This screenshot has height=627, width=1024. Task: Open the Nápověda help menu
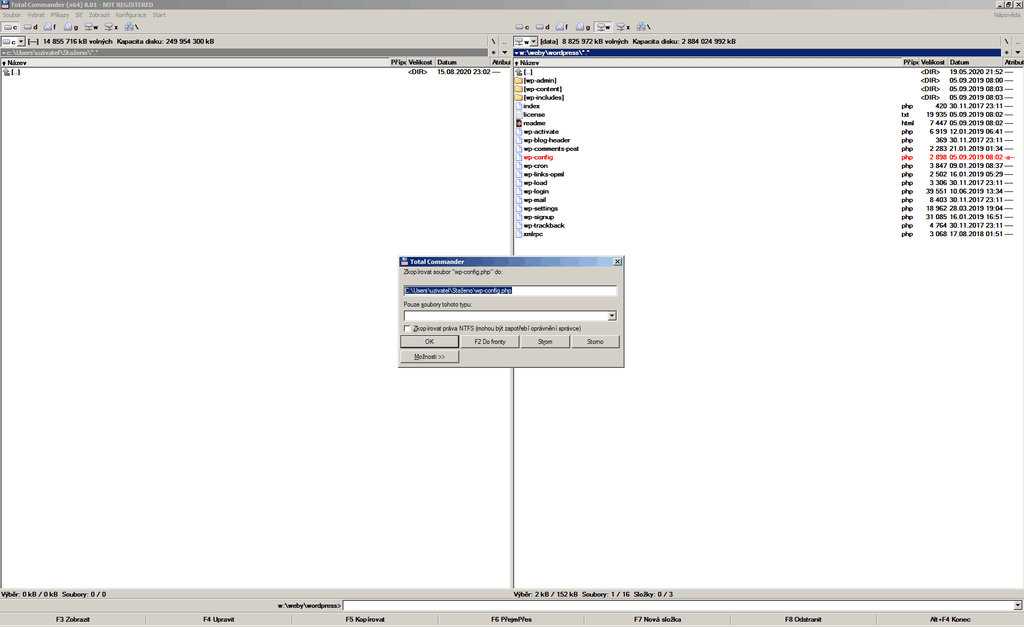1007,14
